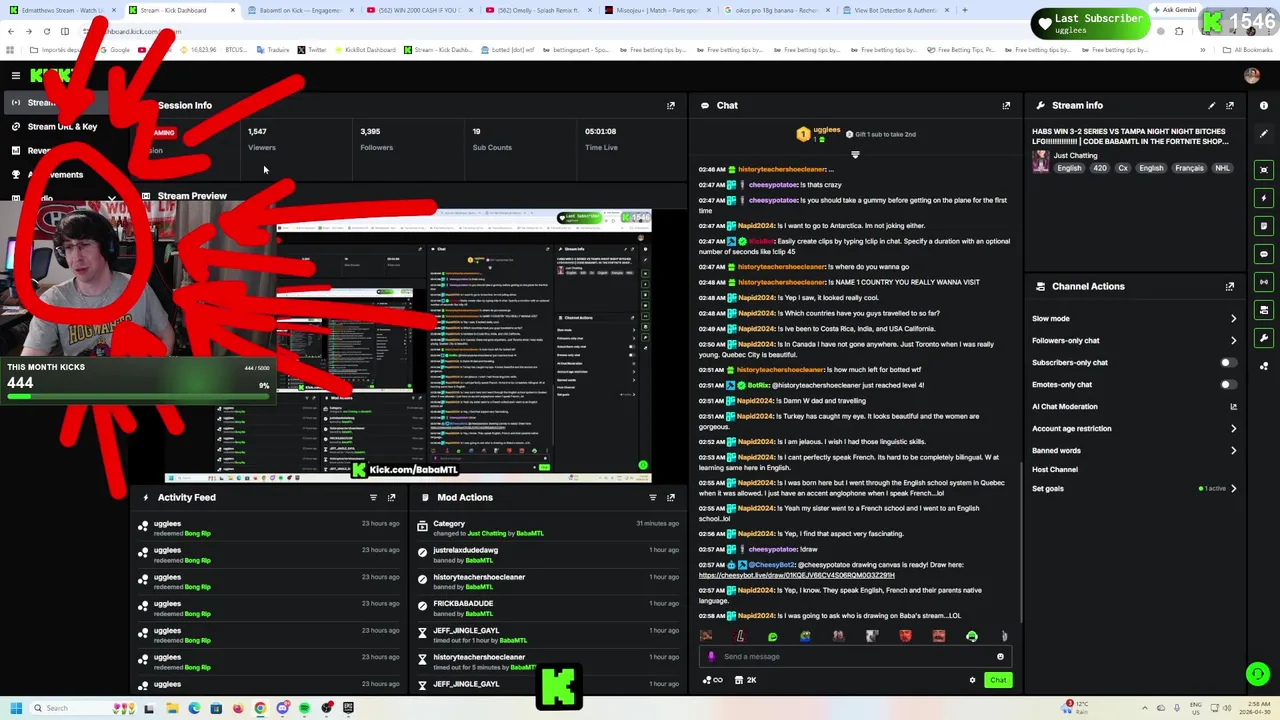Image resolution: width=1280 pixels, height=720 pixels.
Task: Open the user avatar in top right
Action: [1252, 76]
